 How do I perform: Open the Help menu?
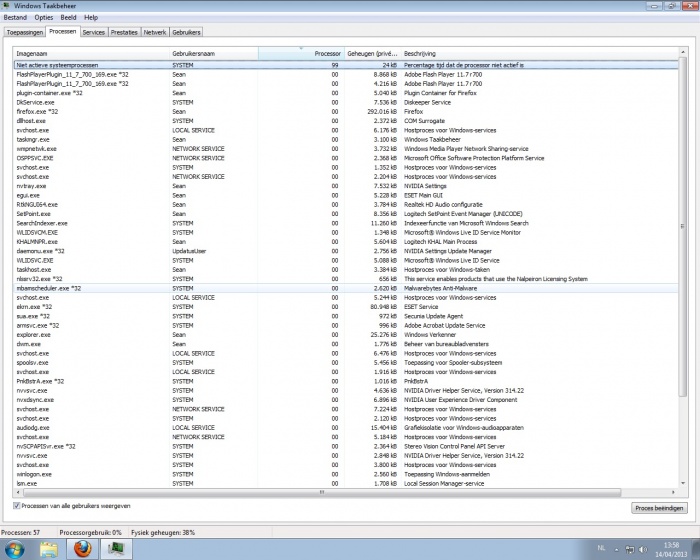click(x=91, y=17)
